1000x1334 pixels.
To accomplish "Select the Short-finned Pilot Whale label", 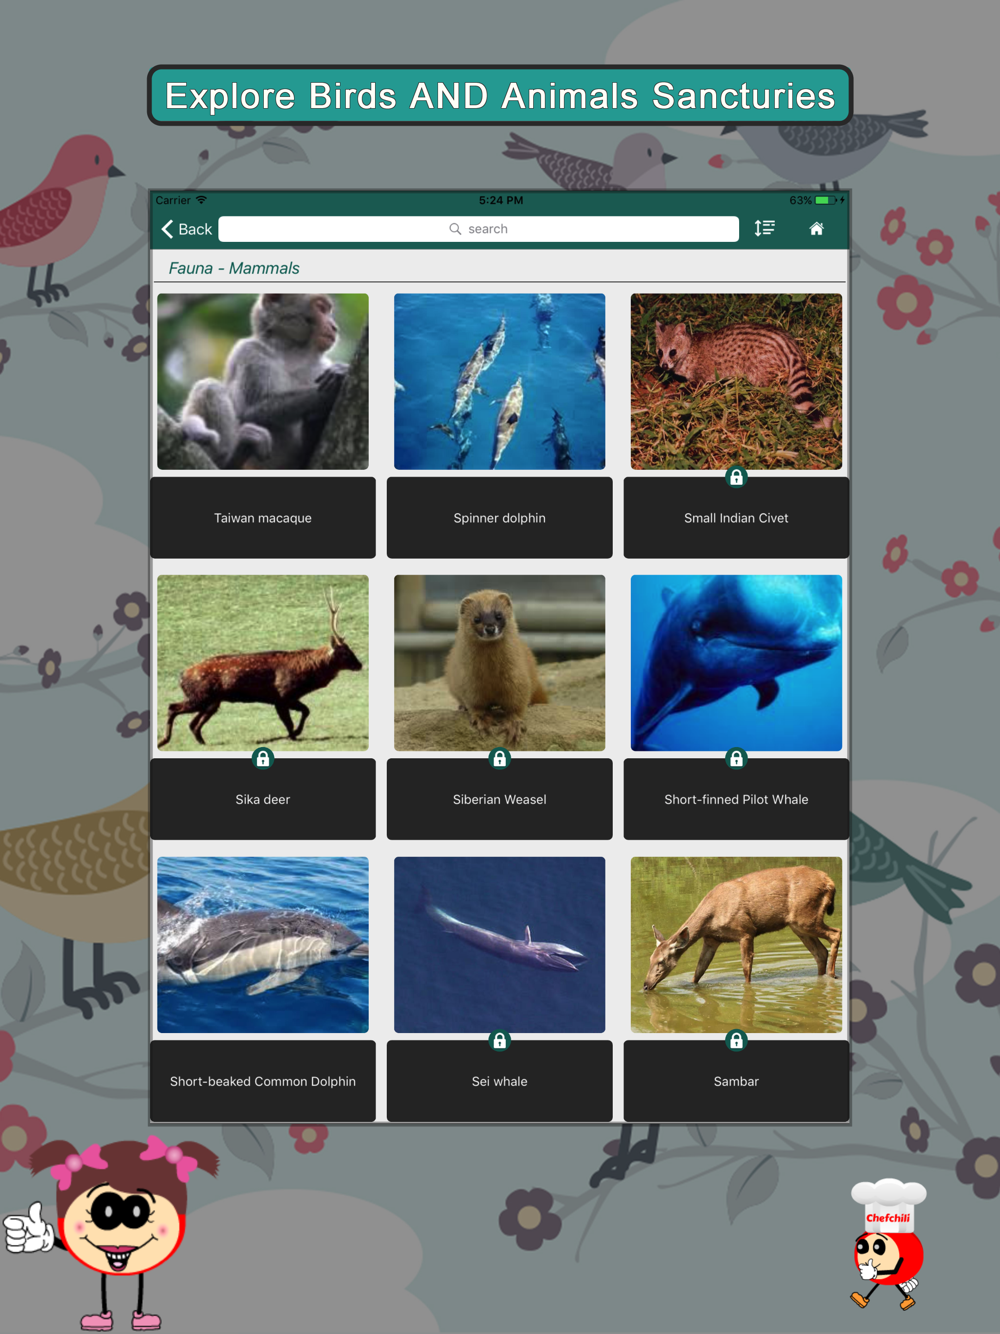I will coord(736,799).
